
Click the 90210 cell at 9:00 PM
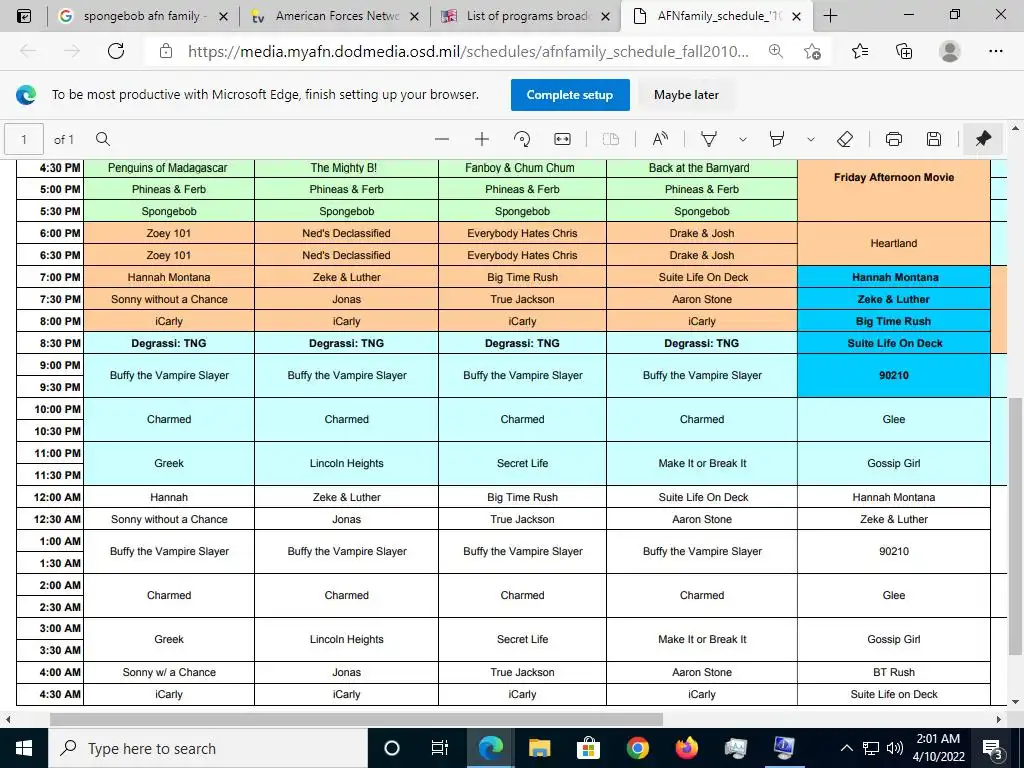pyautogui.click(x=894, y=376)
